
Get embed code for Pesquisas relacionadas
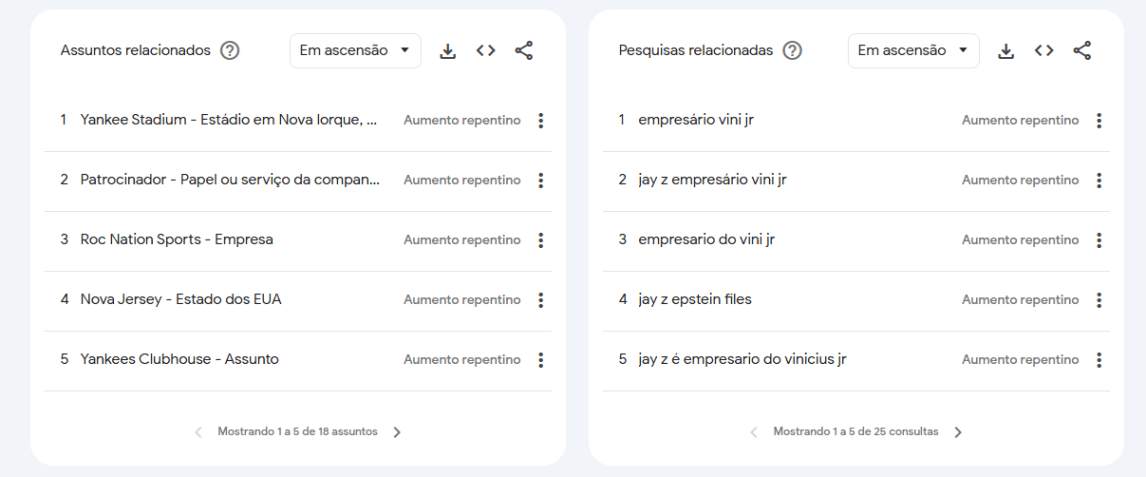point(1044,50)
